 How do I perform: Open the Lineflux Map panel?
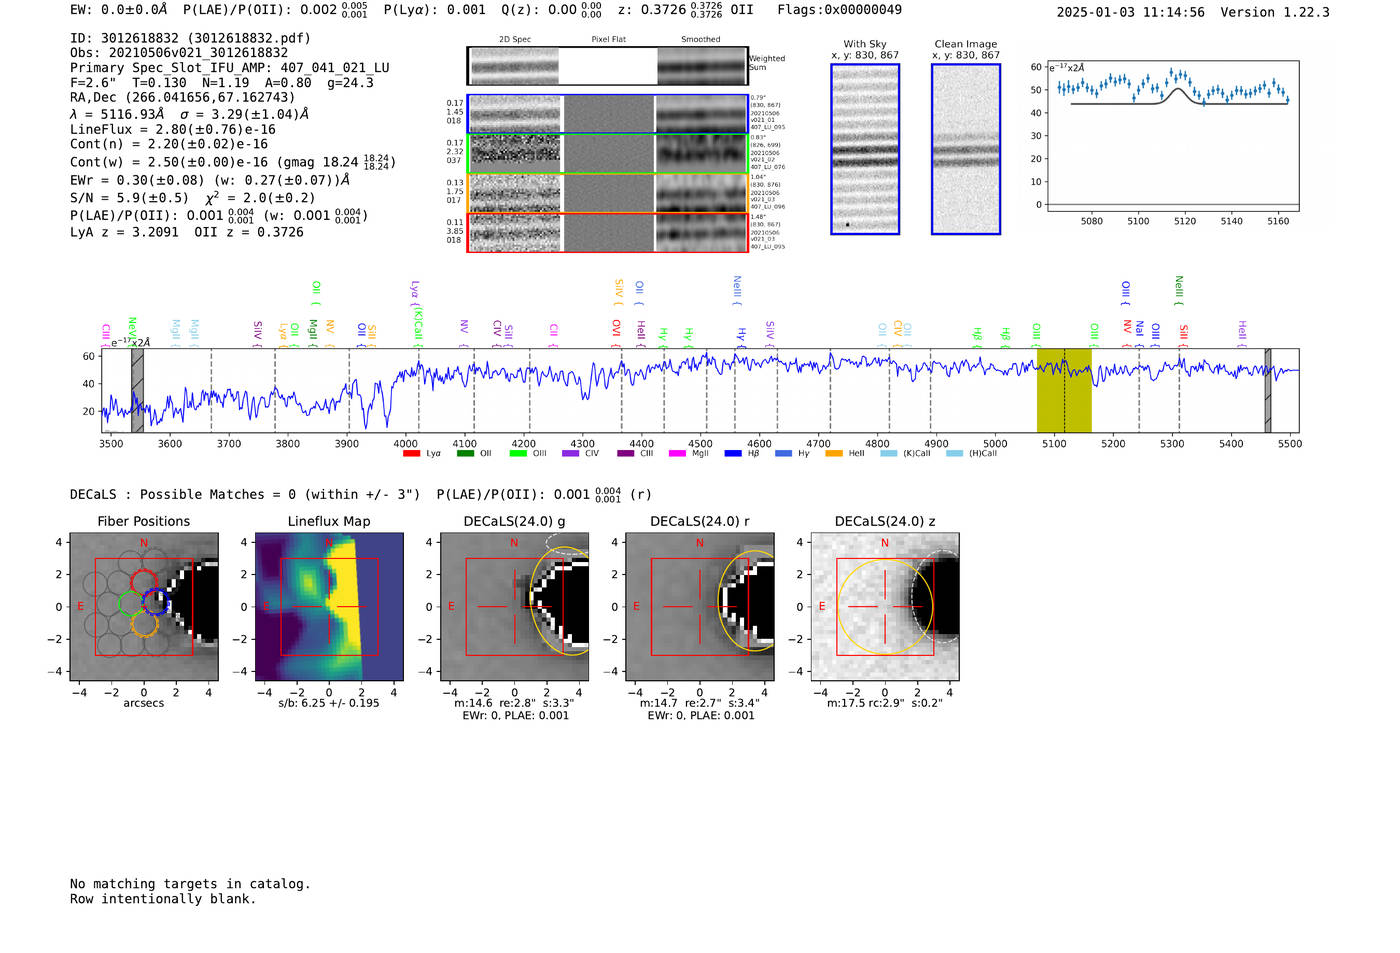[x=329, y=607]
